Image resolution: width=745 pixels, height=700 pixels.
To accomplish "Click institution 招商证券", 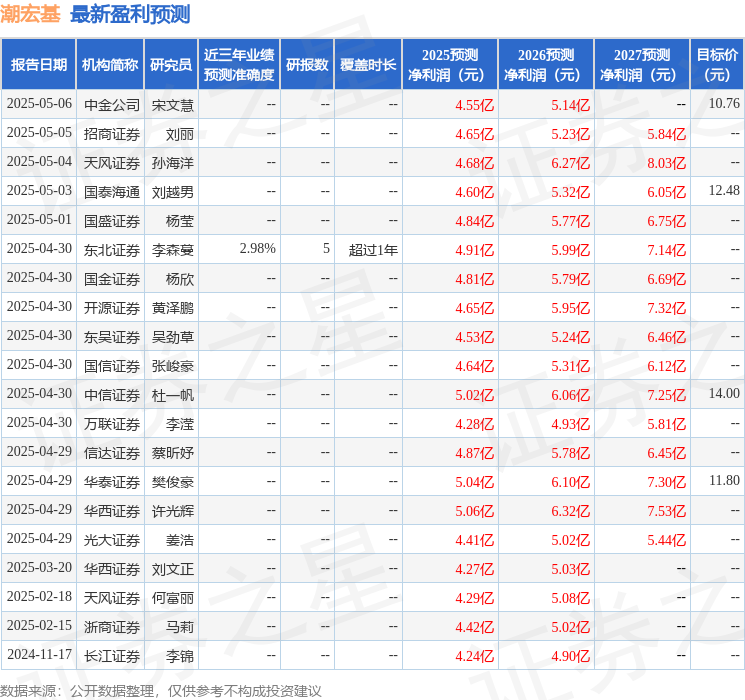I will 112,134.
